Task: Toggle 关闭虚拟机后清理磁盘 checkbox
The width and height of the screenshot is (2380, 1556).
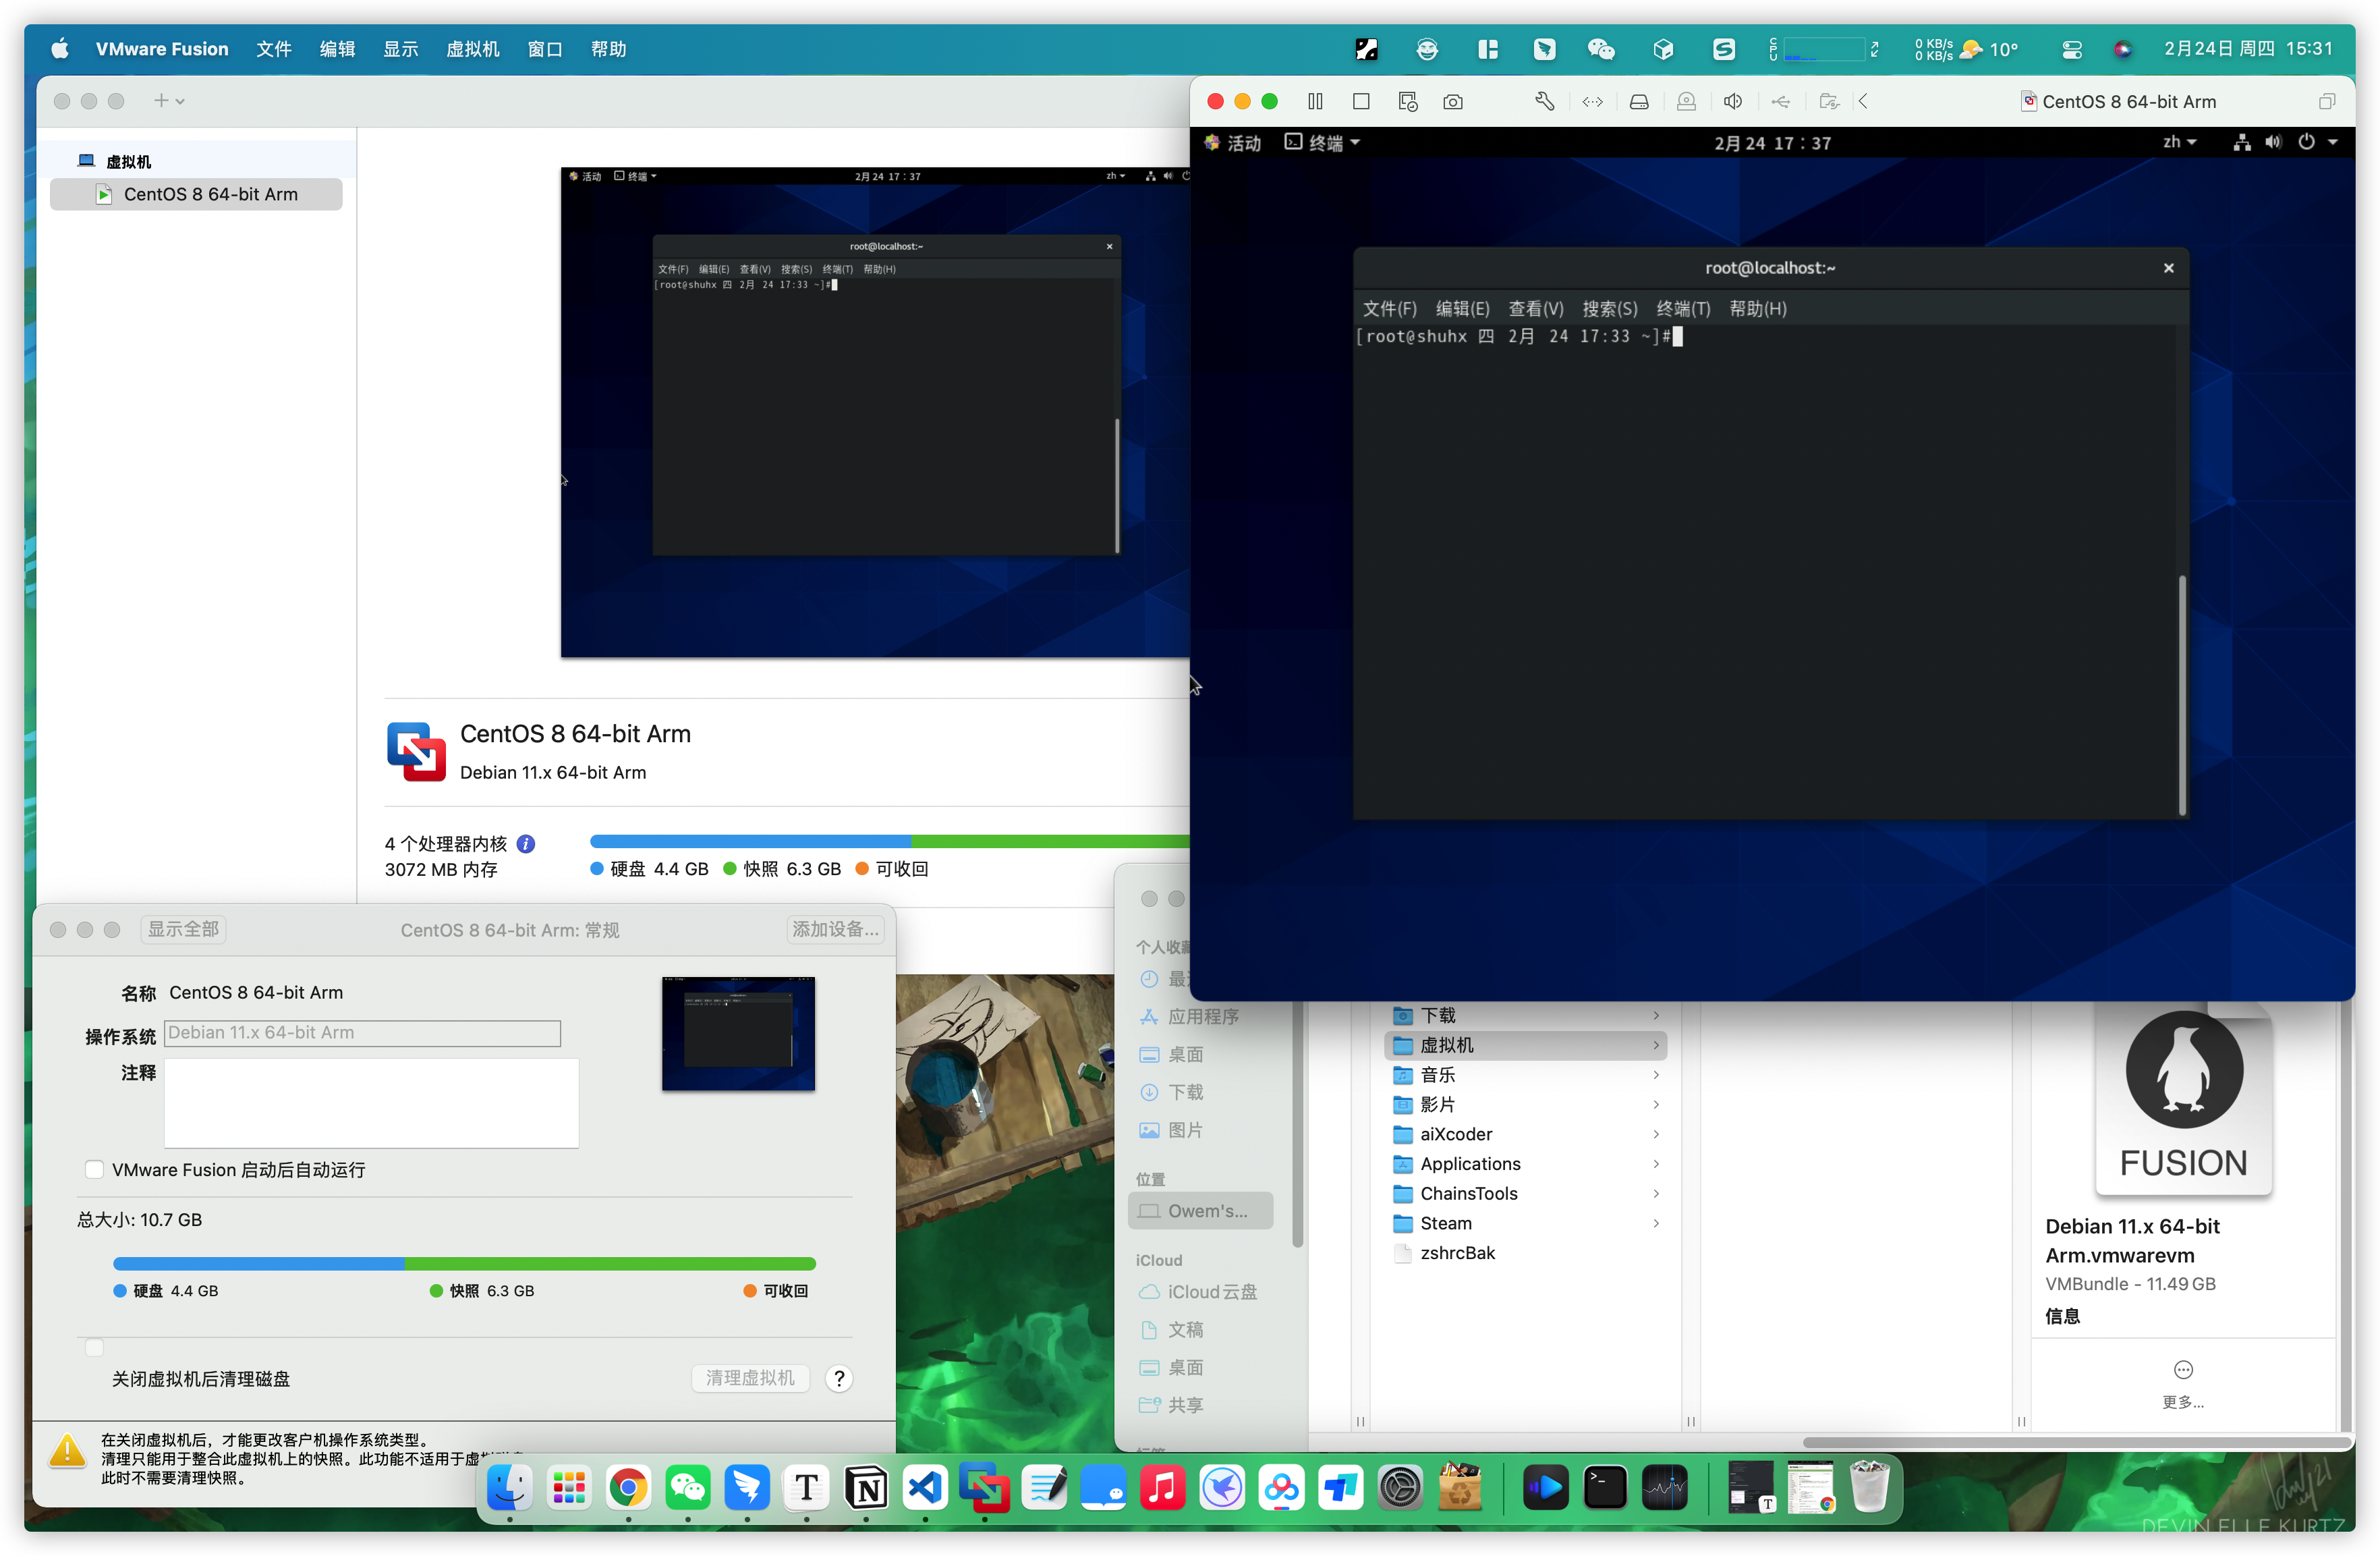Action: [94, 1348]
